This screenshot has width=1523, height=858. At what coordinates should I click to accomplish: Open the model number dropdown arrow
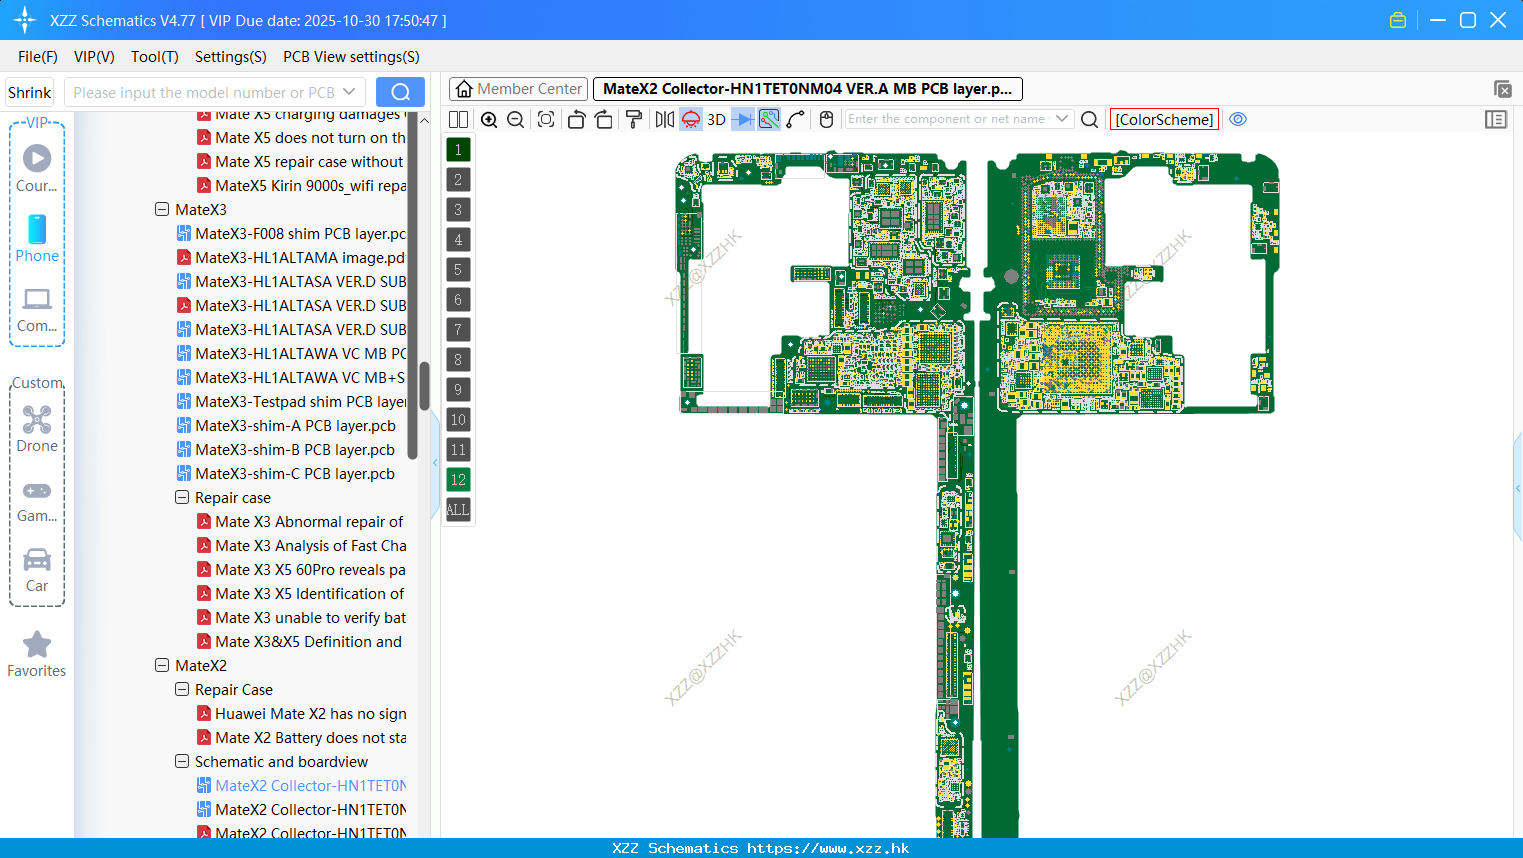349,92
